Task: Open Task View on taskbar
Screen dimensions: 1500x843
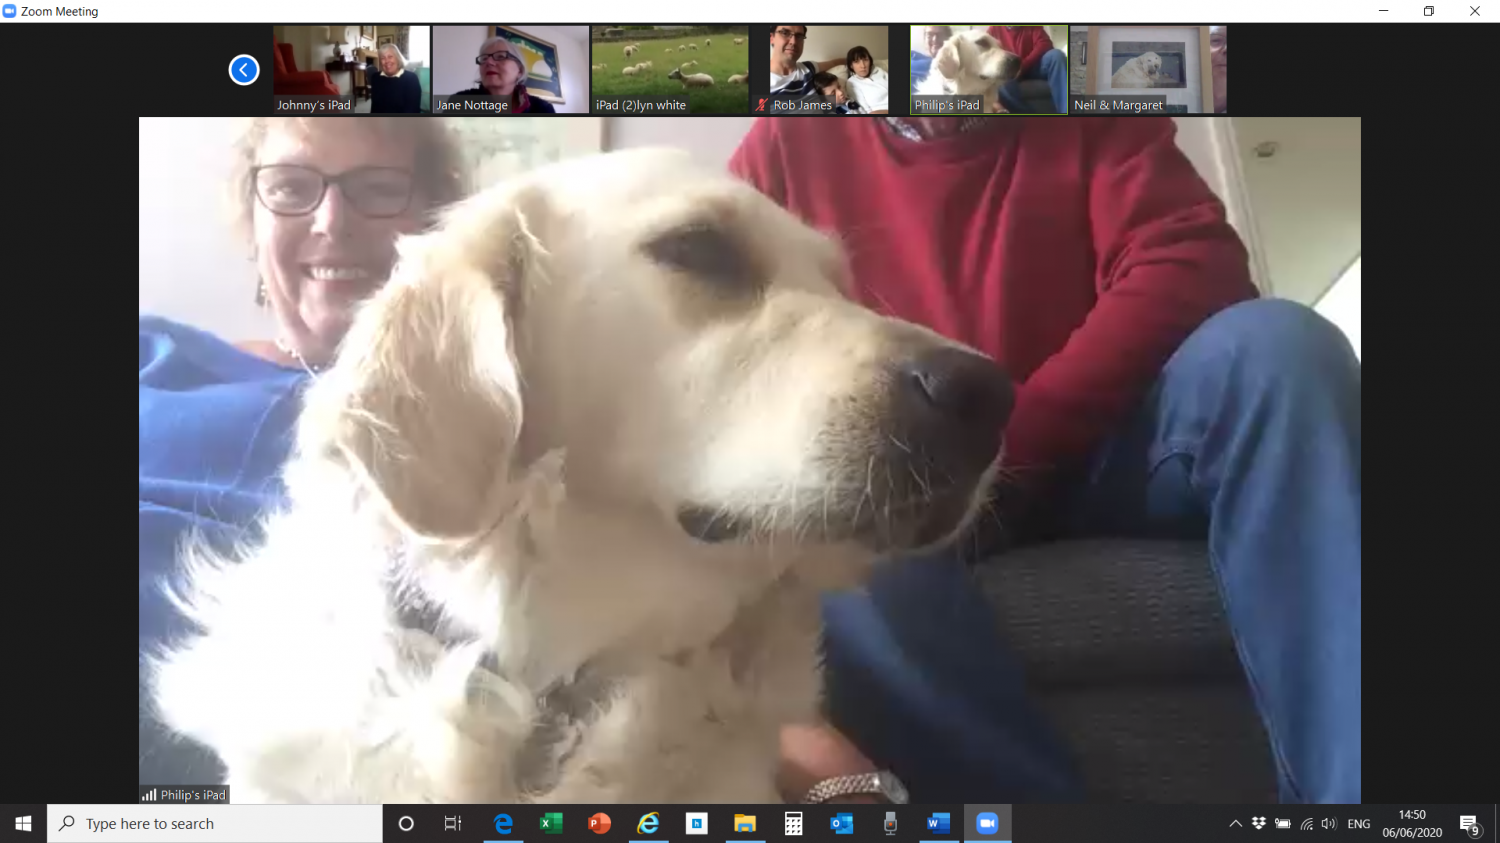Action: pos(453,823)
